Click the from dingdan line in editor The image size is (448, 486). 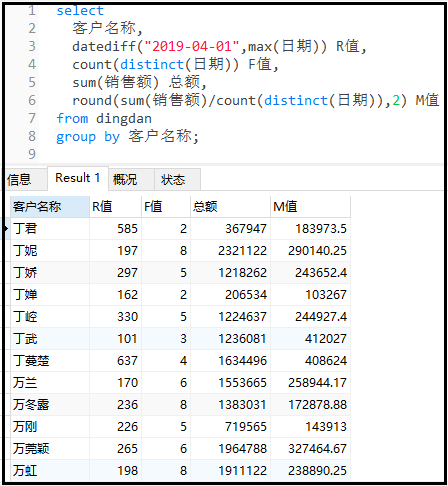pos(104,119)
